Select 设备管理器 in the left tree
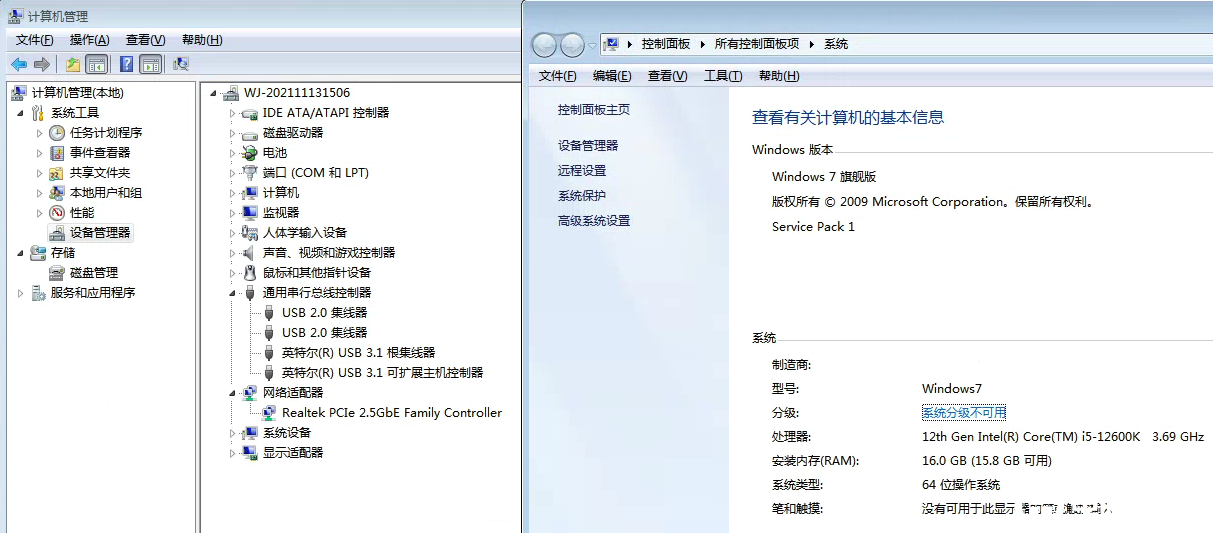This screenshot has height=533, width=1213. tap(100, 233)
